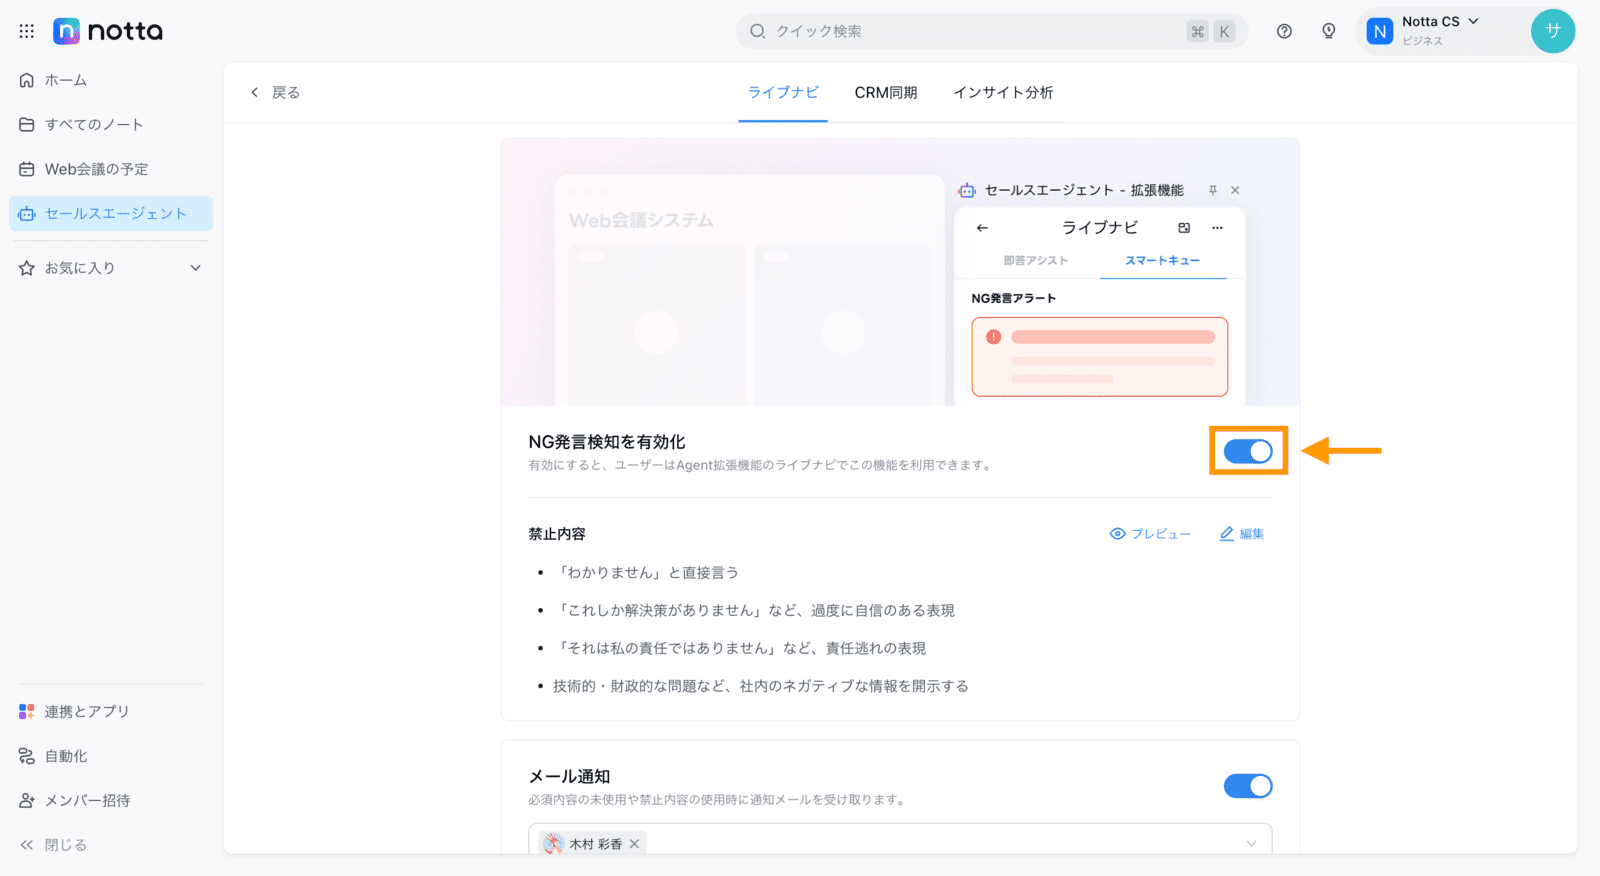Screen dimensions: 1600x876
Task: Switch to the ライブナビ tab
Action: [783, 92]
